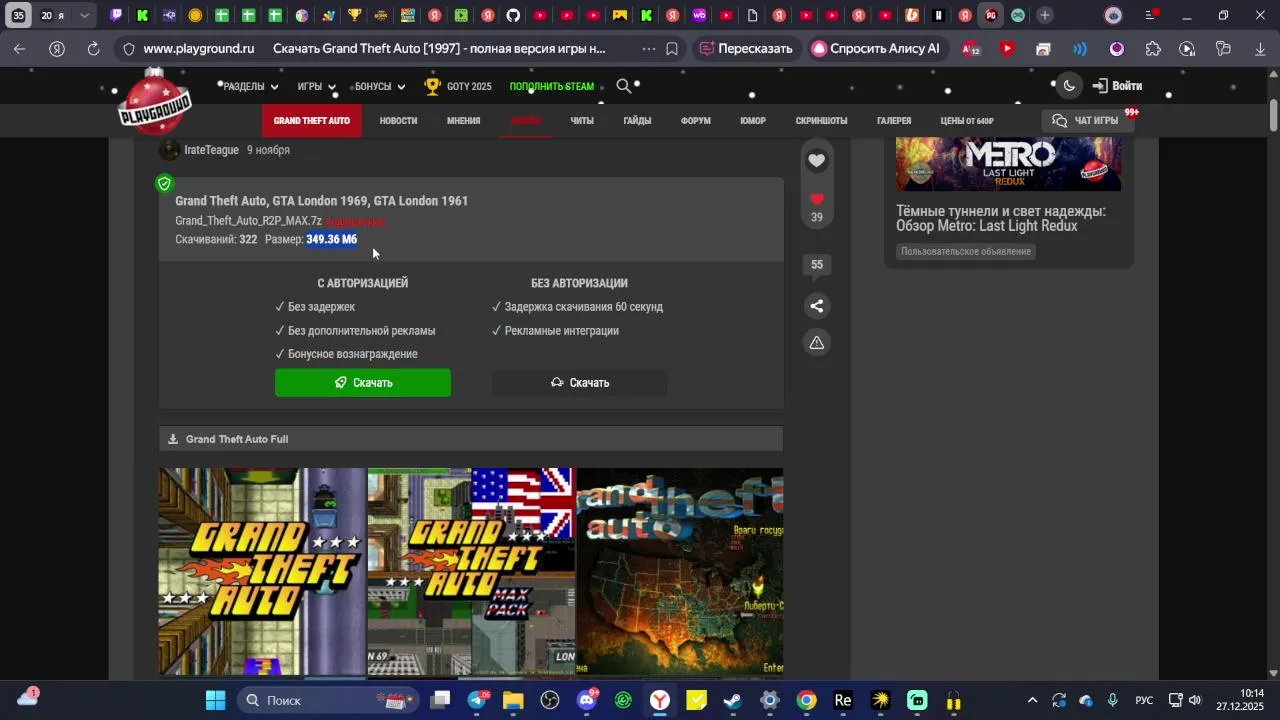Screen dimensions: 1280x720
Task: Click Пользовательское объявление label
Action: pos(966,251)
